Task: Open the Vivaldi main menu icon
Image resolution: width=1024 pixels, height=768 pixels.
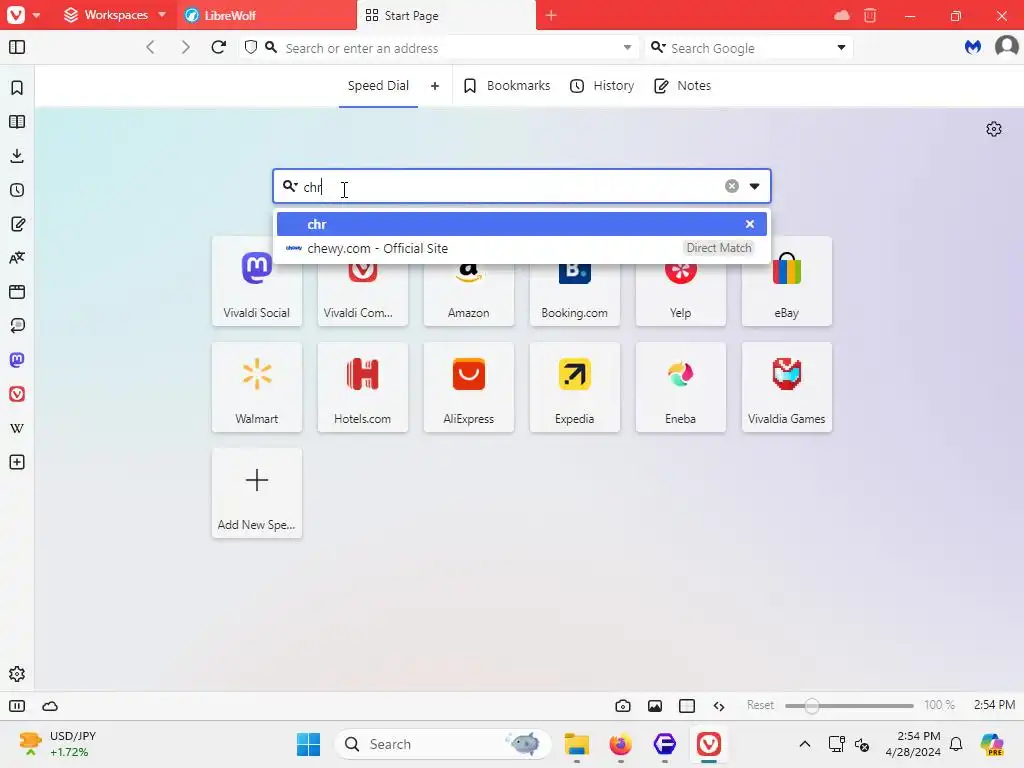Action: pyautogui.click(x=16, y=14)
